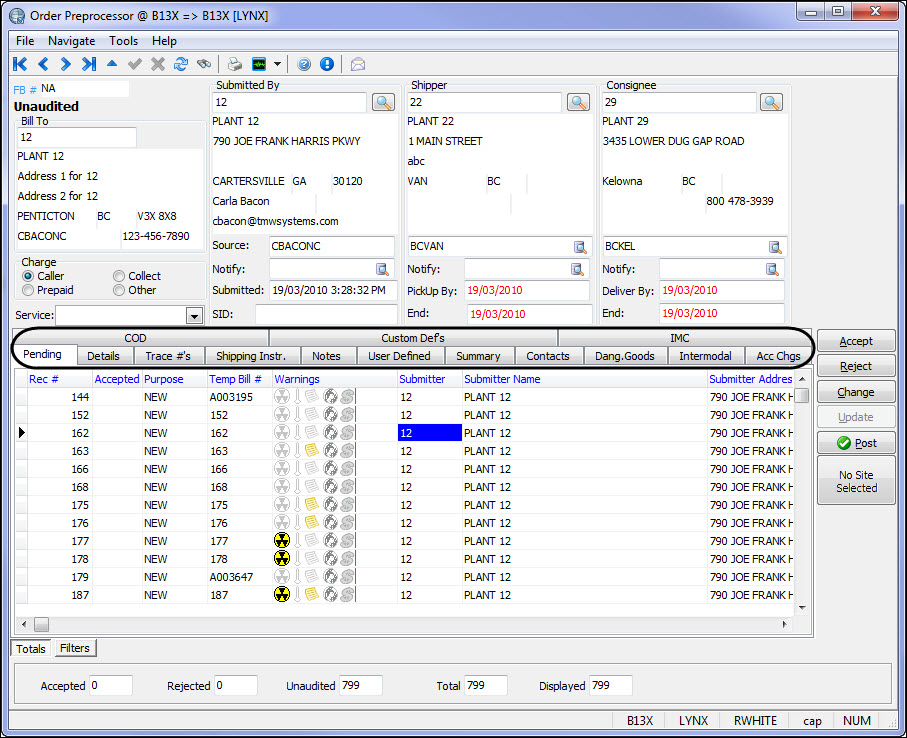Open lookup next to Shipper code 22
Image resolution: width=907 pixels, height=738 pixels.
[x=578, y=102]
